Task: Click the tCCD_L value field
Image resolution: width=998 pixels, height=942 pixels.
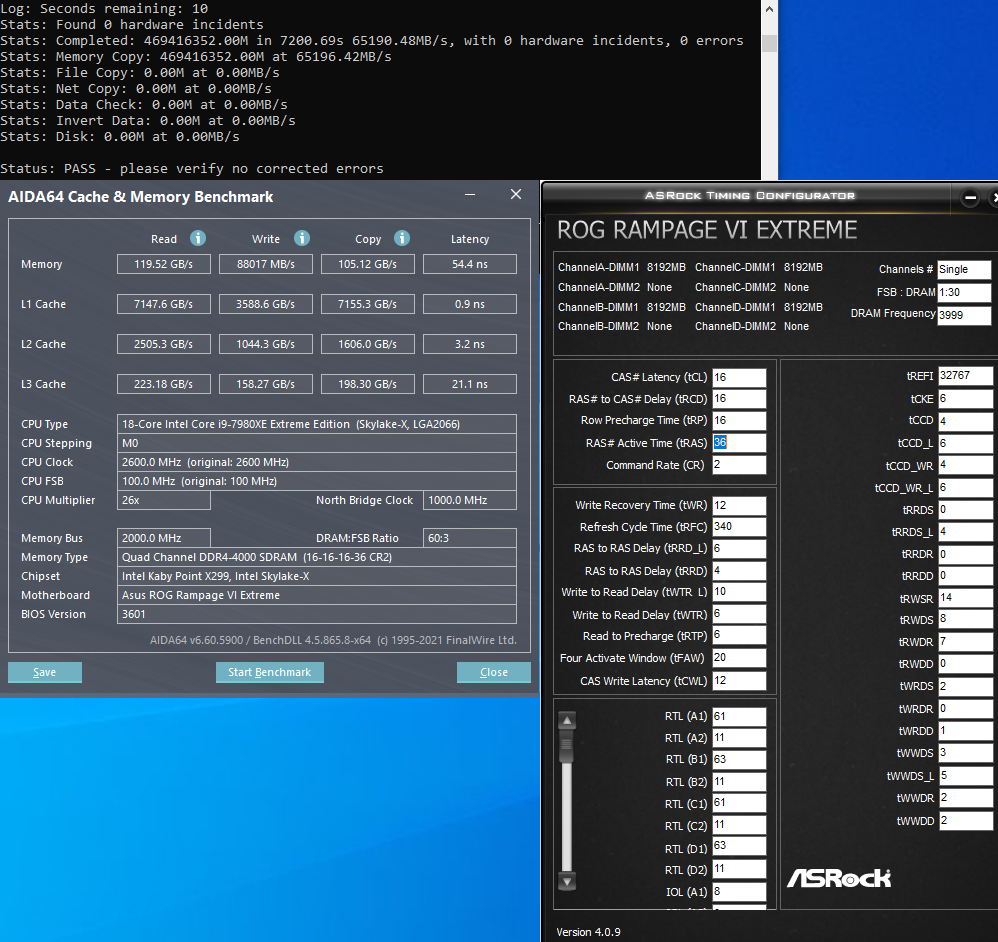Action: coord(965,444)
